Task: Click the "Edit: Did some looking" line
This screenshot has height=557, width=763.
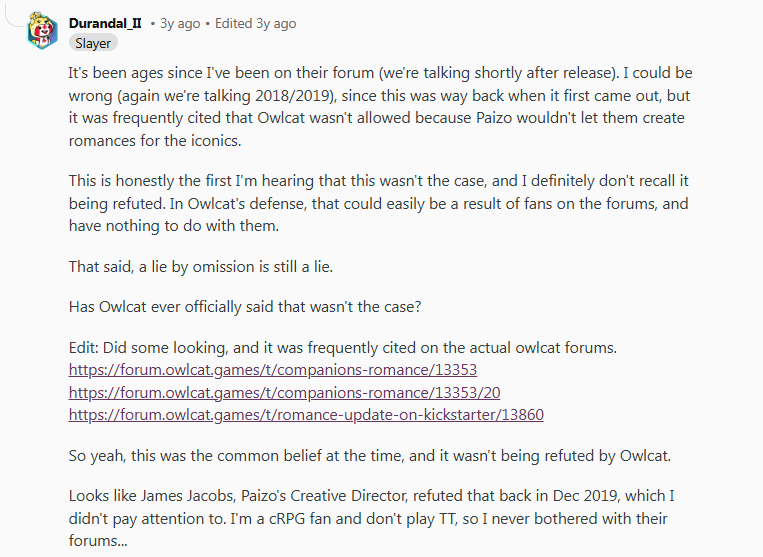Action: pyautogui.click(x=343, y=347)
